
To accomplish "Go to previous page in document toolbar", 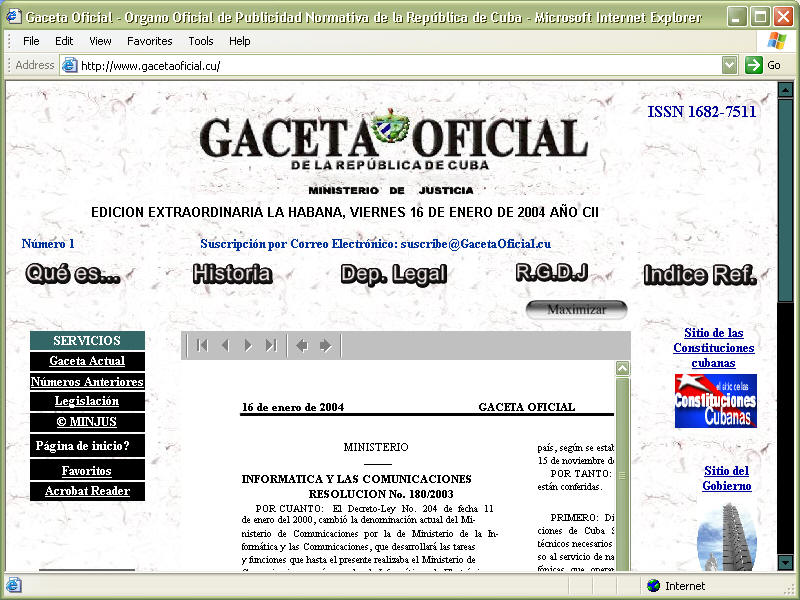I will (225, 345).
